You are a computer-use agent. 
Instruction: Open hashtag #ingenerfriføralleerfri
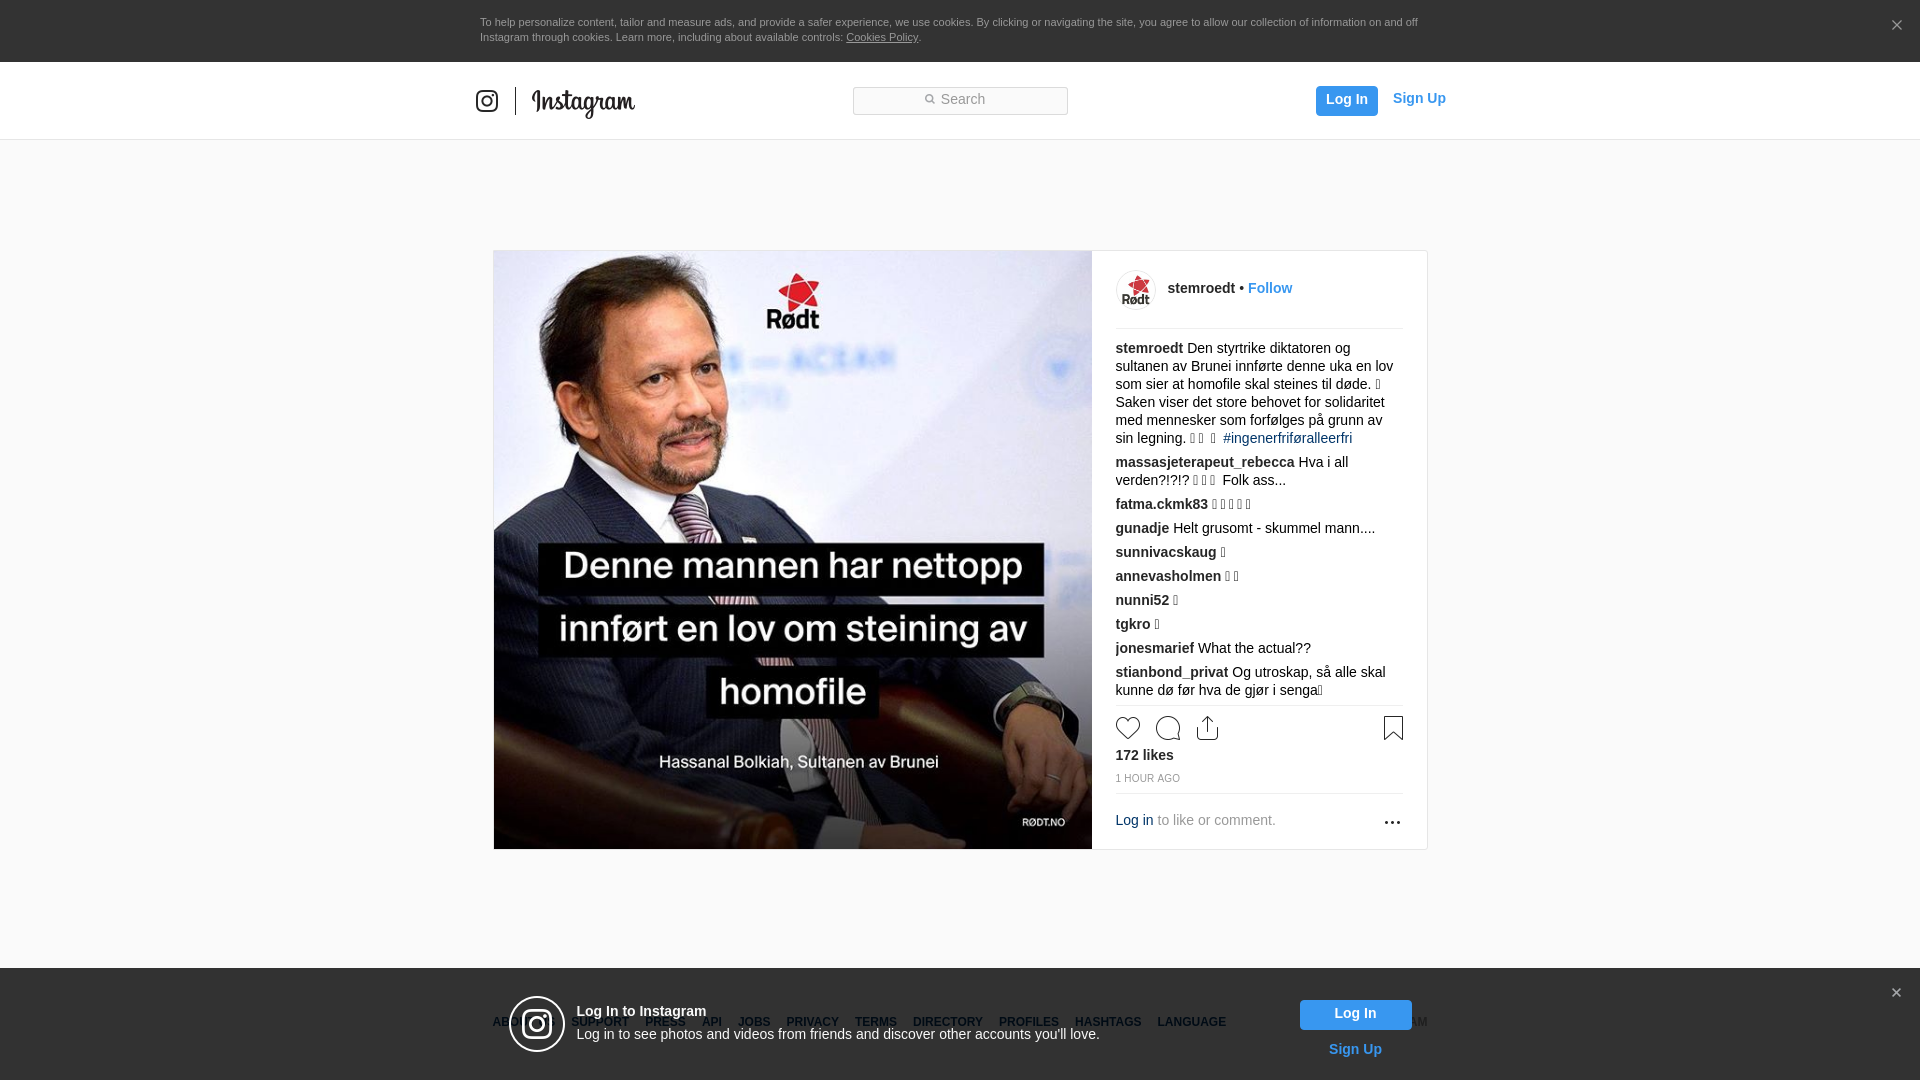(x=1287, y=438)
